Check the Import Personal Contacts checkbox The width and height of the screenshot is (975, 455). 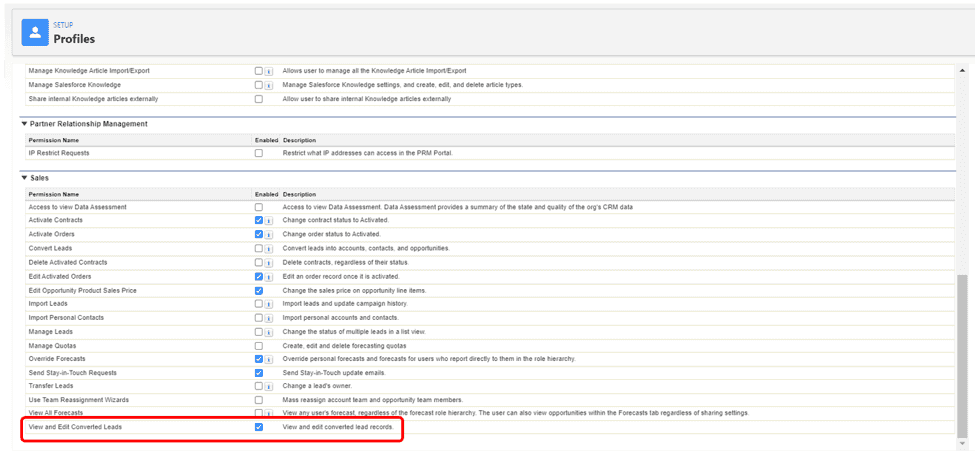[x=259, y=318]
